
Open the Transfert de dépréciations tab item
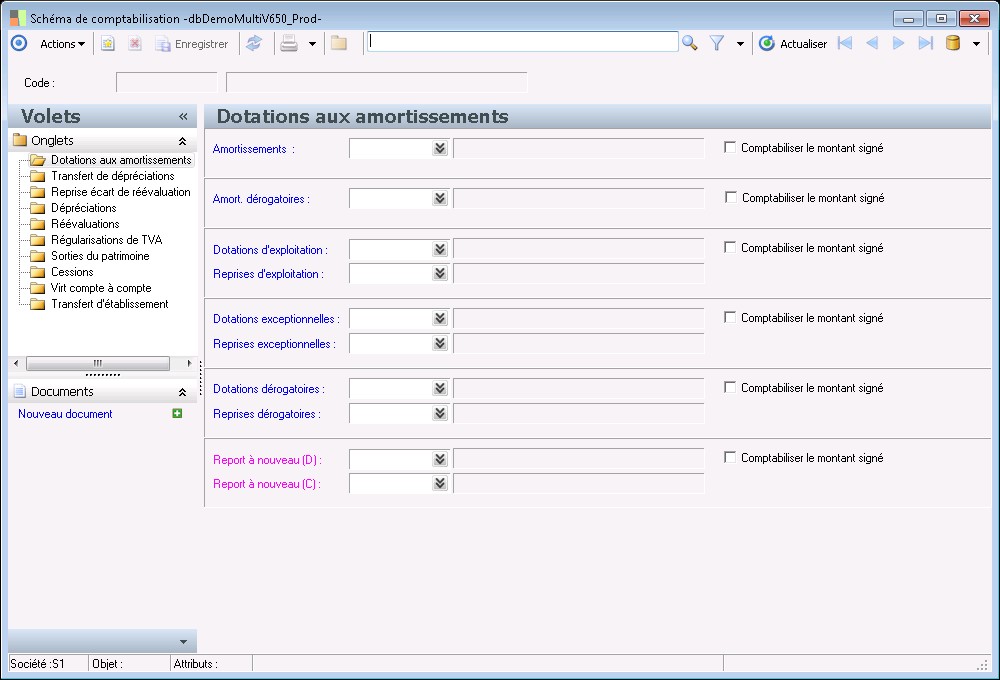[x=112, y=176]
